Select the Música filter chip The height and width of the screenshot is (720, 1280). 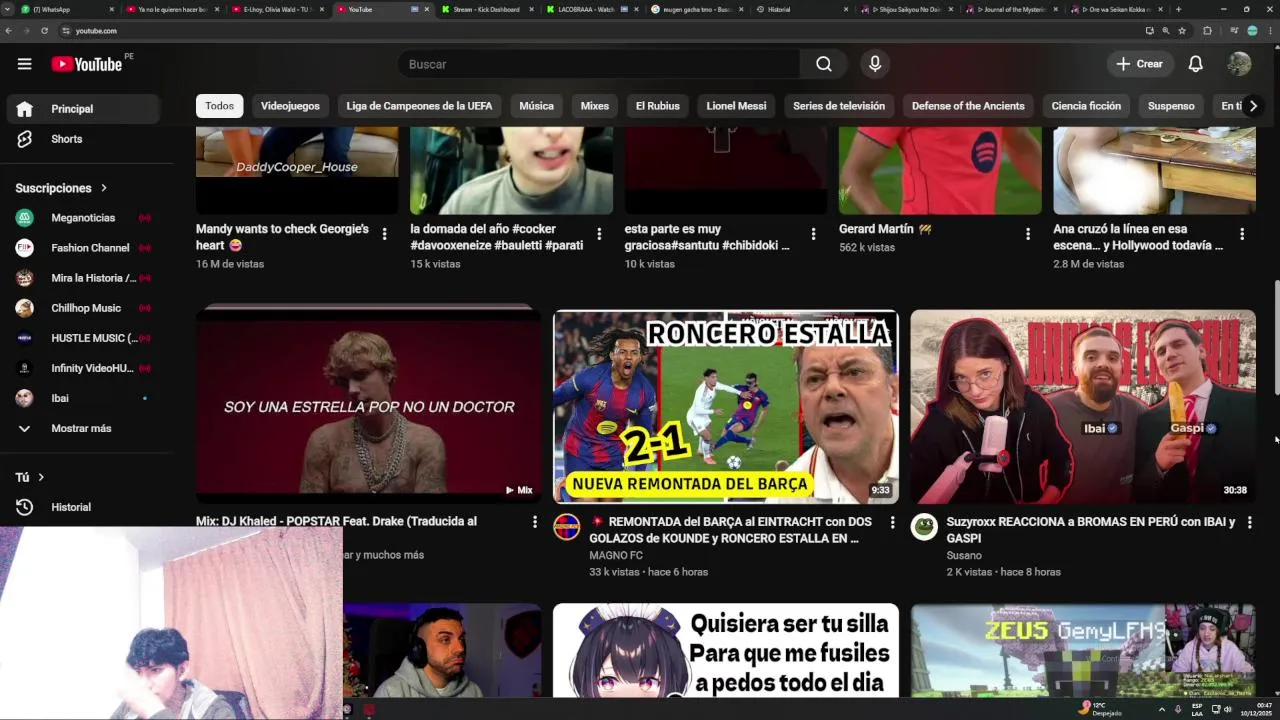(536, 106)
